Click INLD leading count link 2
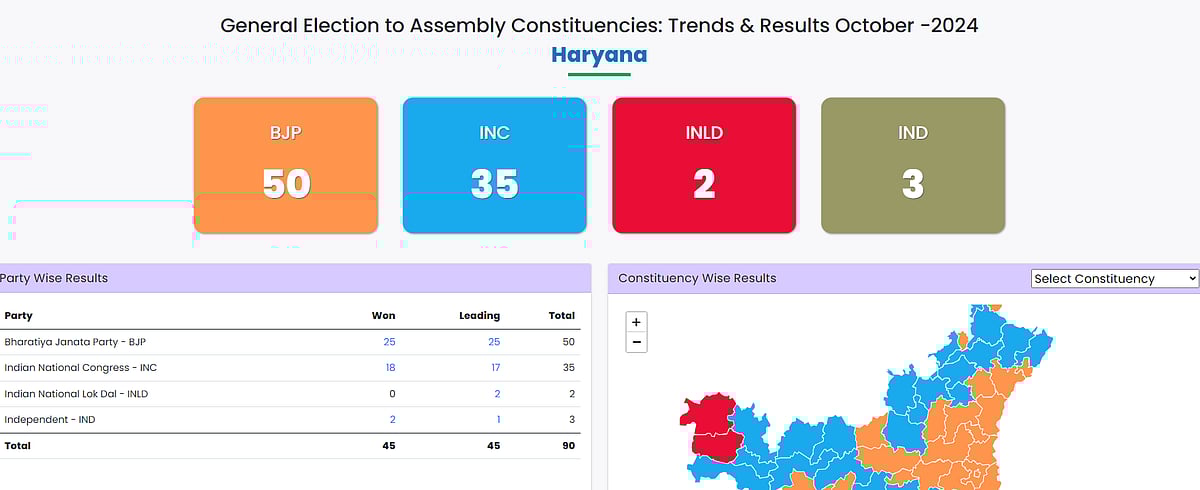 click(497, 394)
